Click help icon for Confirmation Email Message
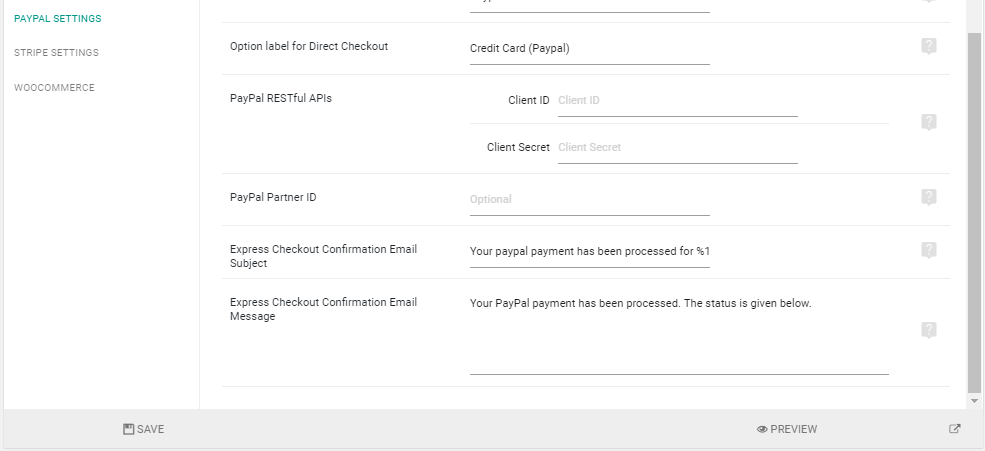985x451 pixels. [x=928, y=330]
